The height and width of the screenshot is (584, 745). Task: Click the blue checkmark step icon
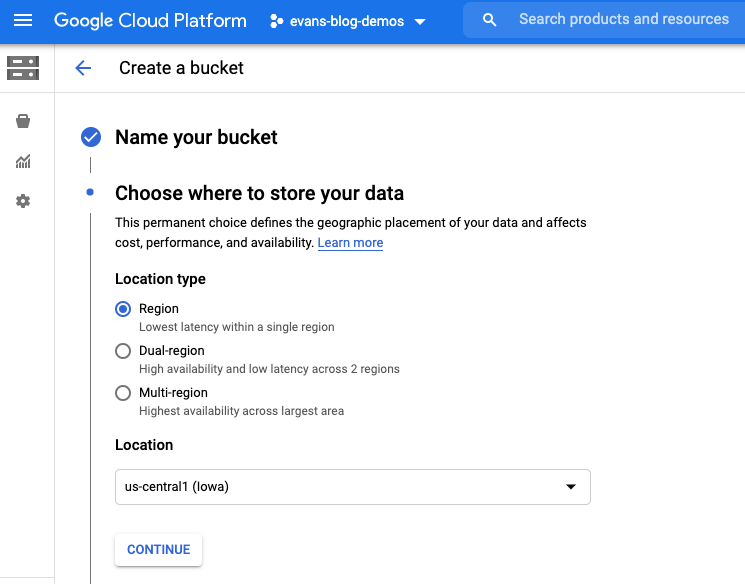click(91, 137)
